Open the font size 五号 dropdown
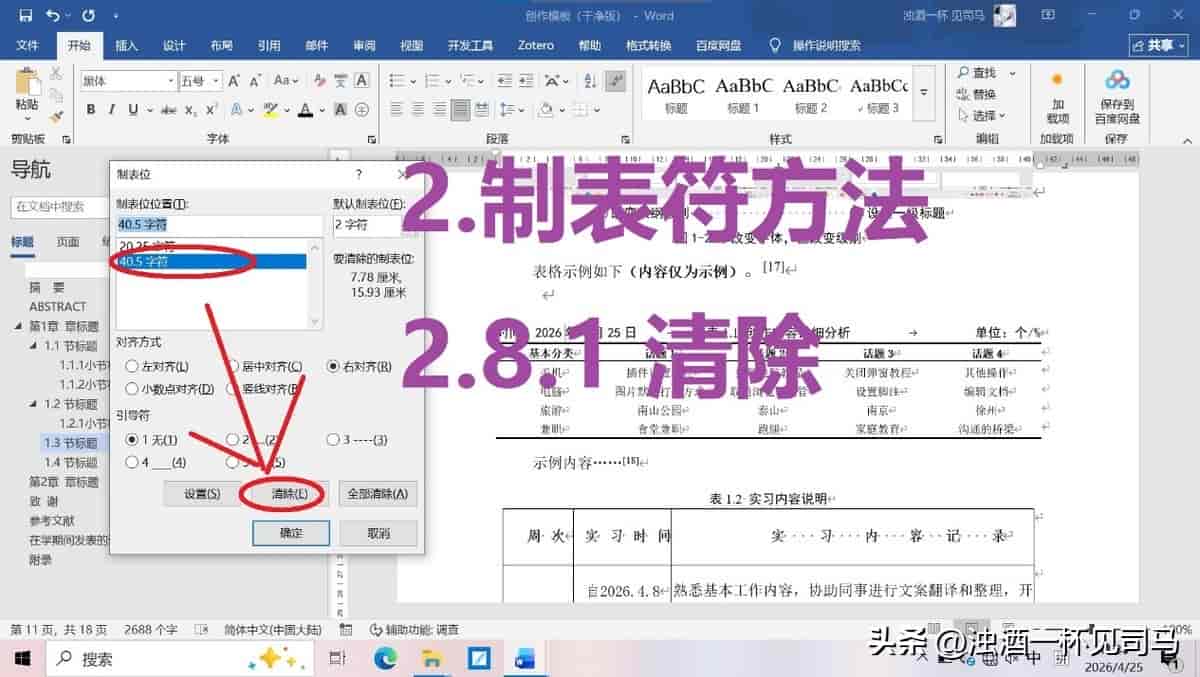1200x677 pixels. [214, 81]
